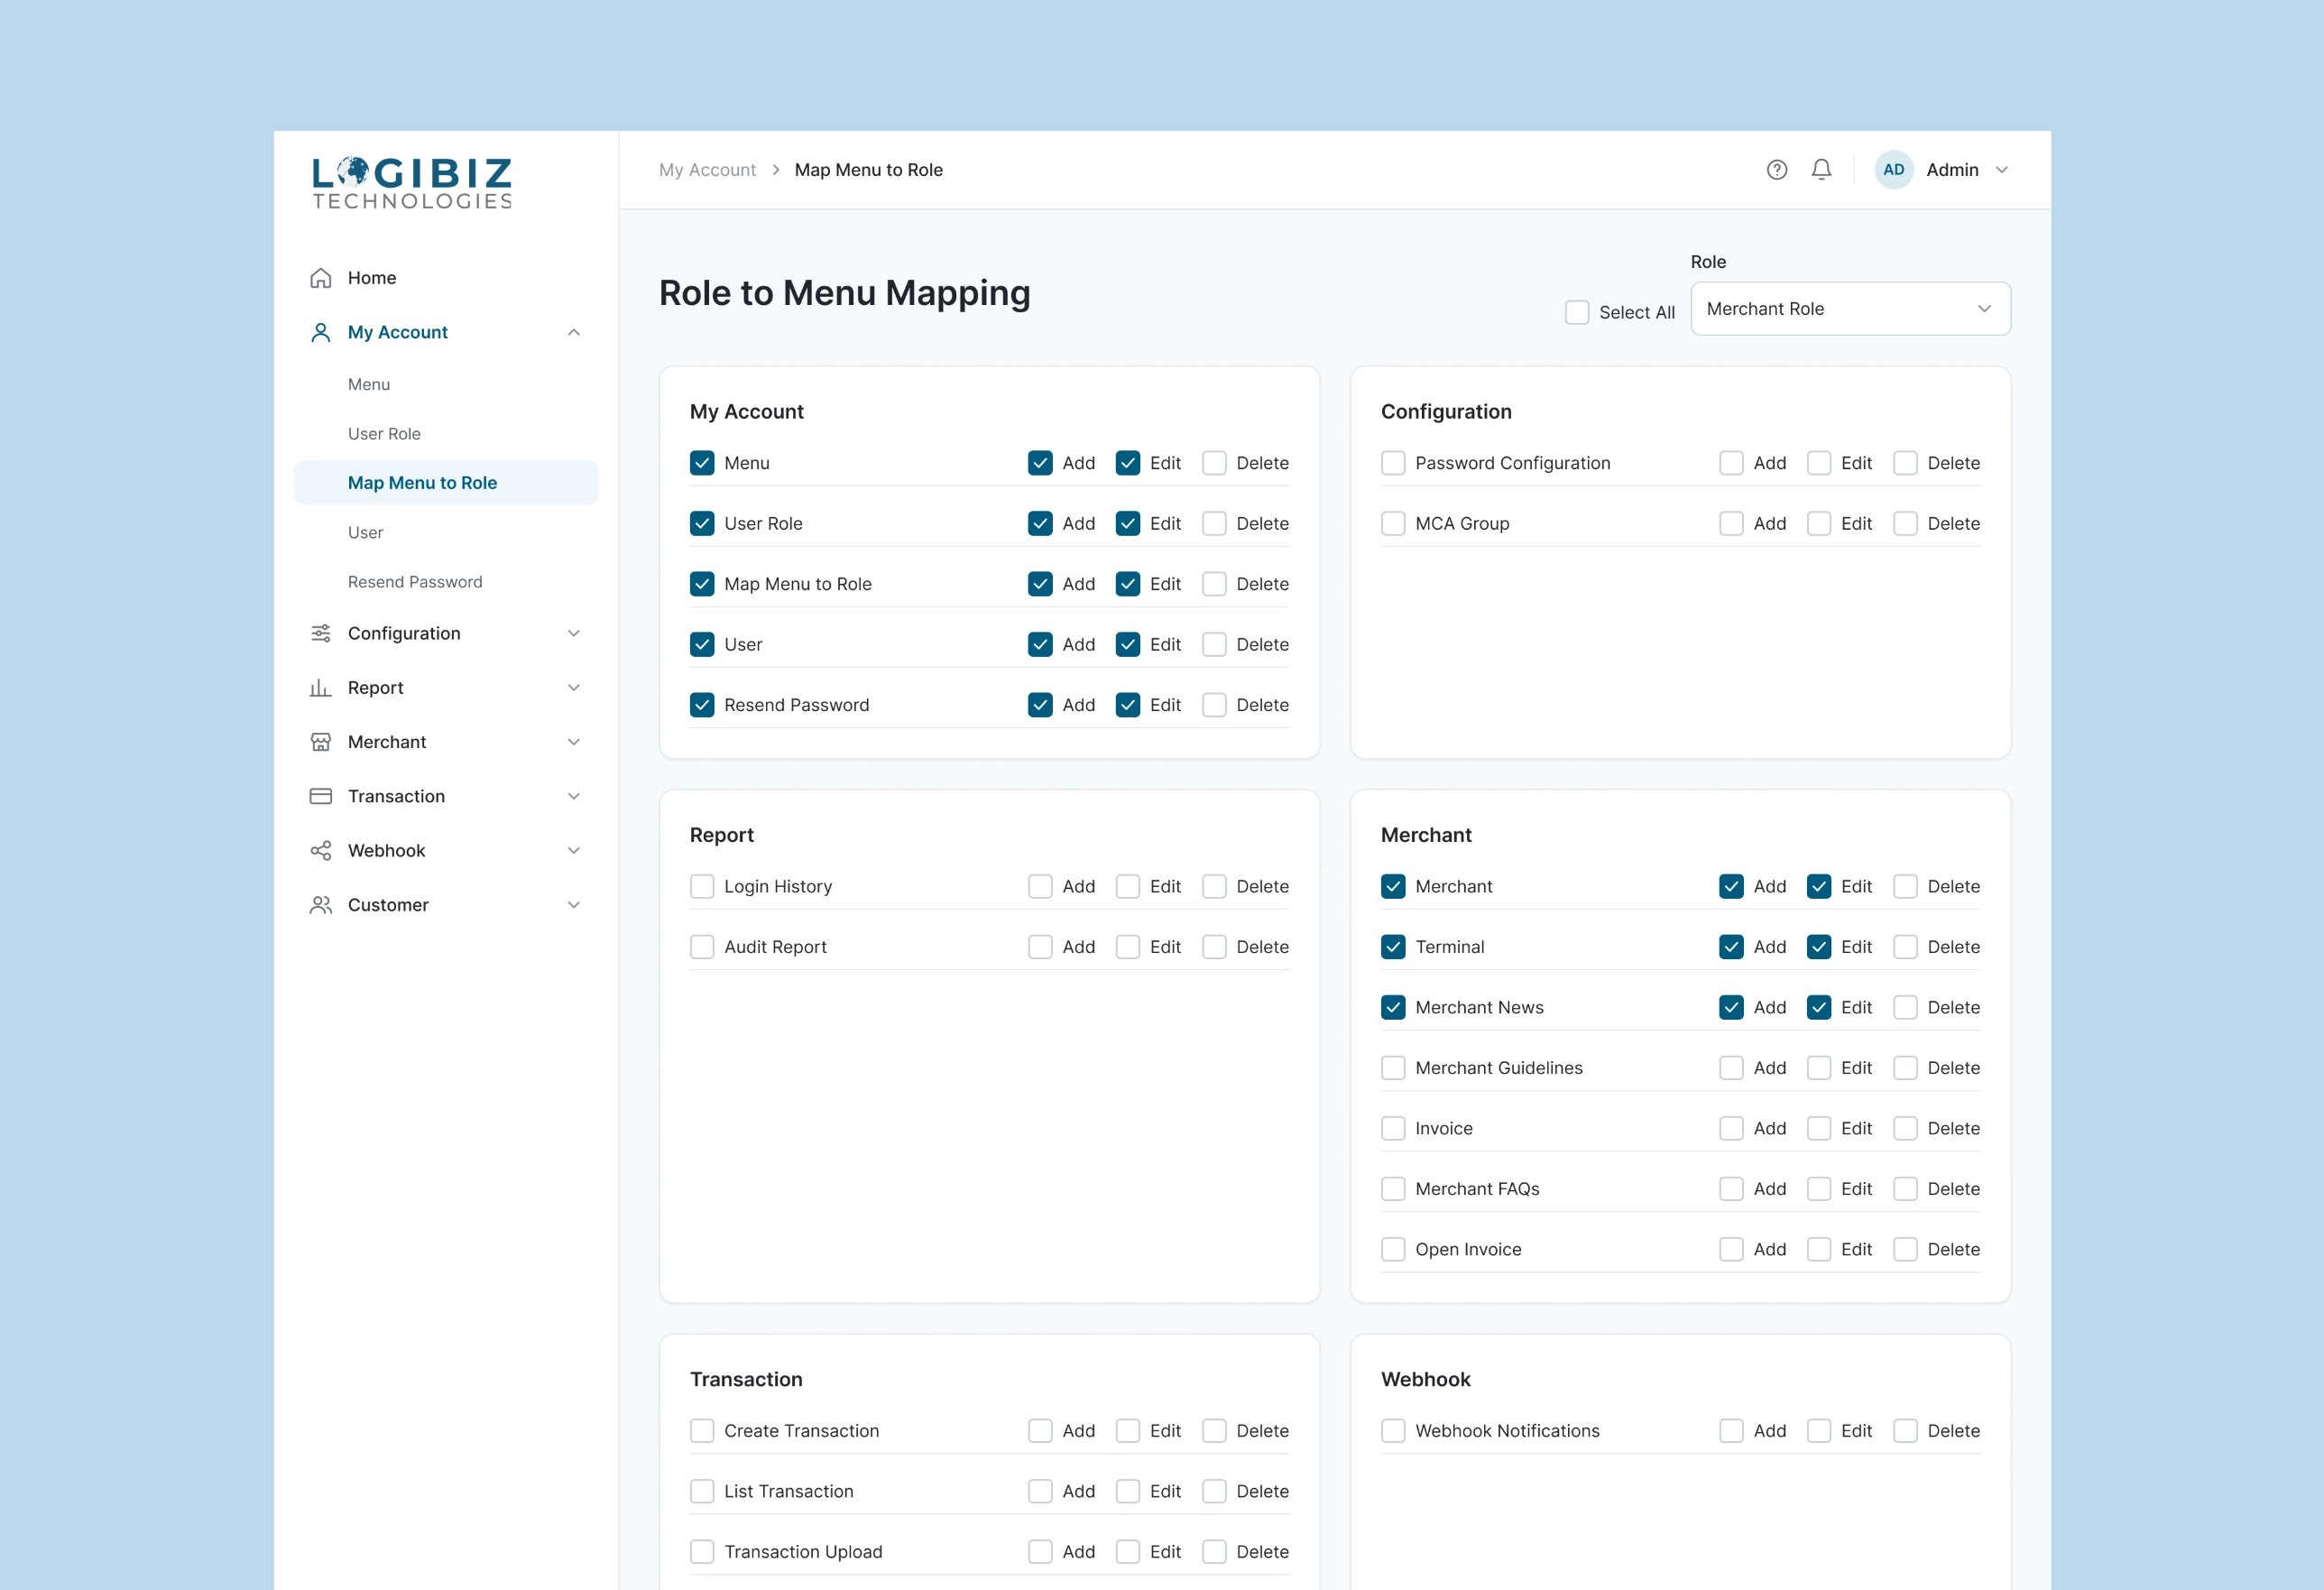Image resolution: width=2324 pixels, height=1590 pixels.
Task: Check Edit for Merchant FAQs
Action: pyautogui.click(x=1818, y=1189)
